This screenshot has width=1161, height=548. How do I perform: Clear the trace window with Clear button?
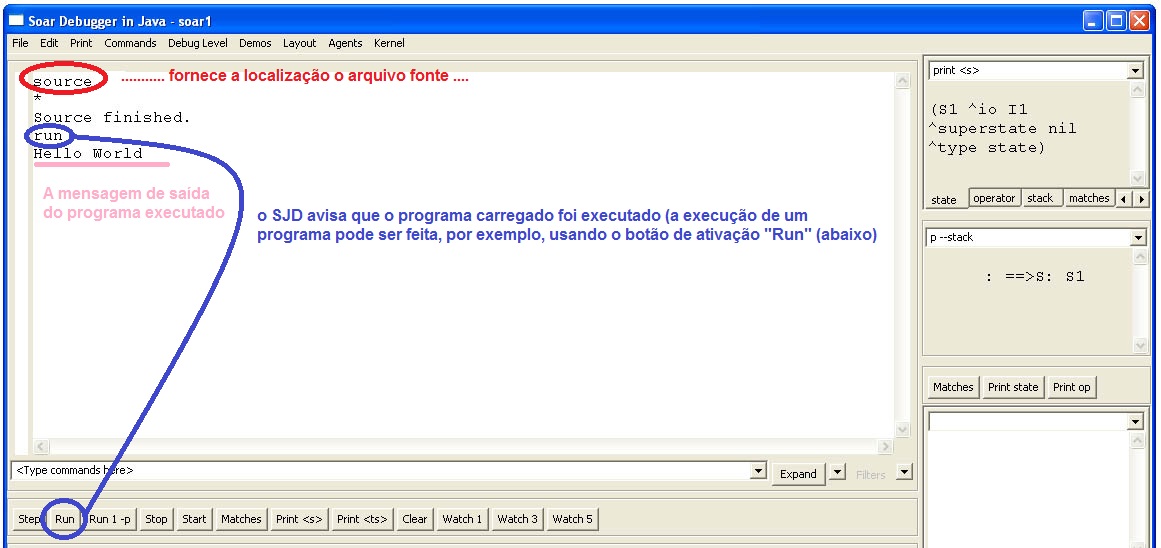point(415,519)
